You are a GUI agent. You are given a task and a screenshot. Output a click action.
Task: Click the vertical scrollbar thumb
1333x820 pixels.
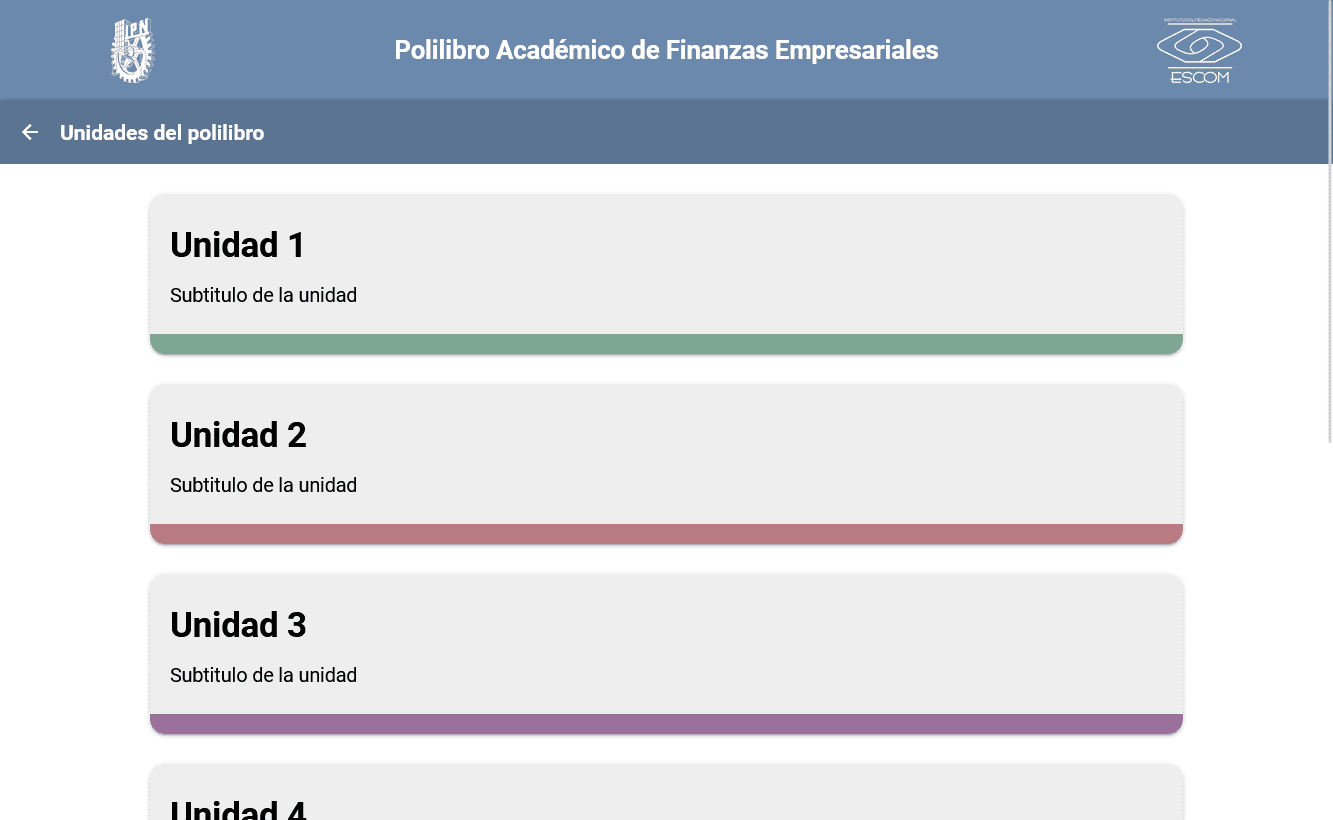[x=1329, y=220]
